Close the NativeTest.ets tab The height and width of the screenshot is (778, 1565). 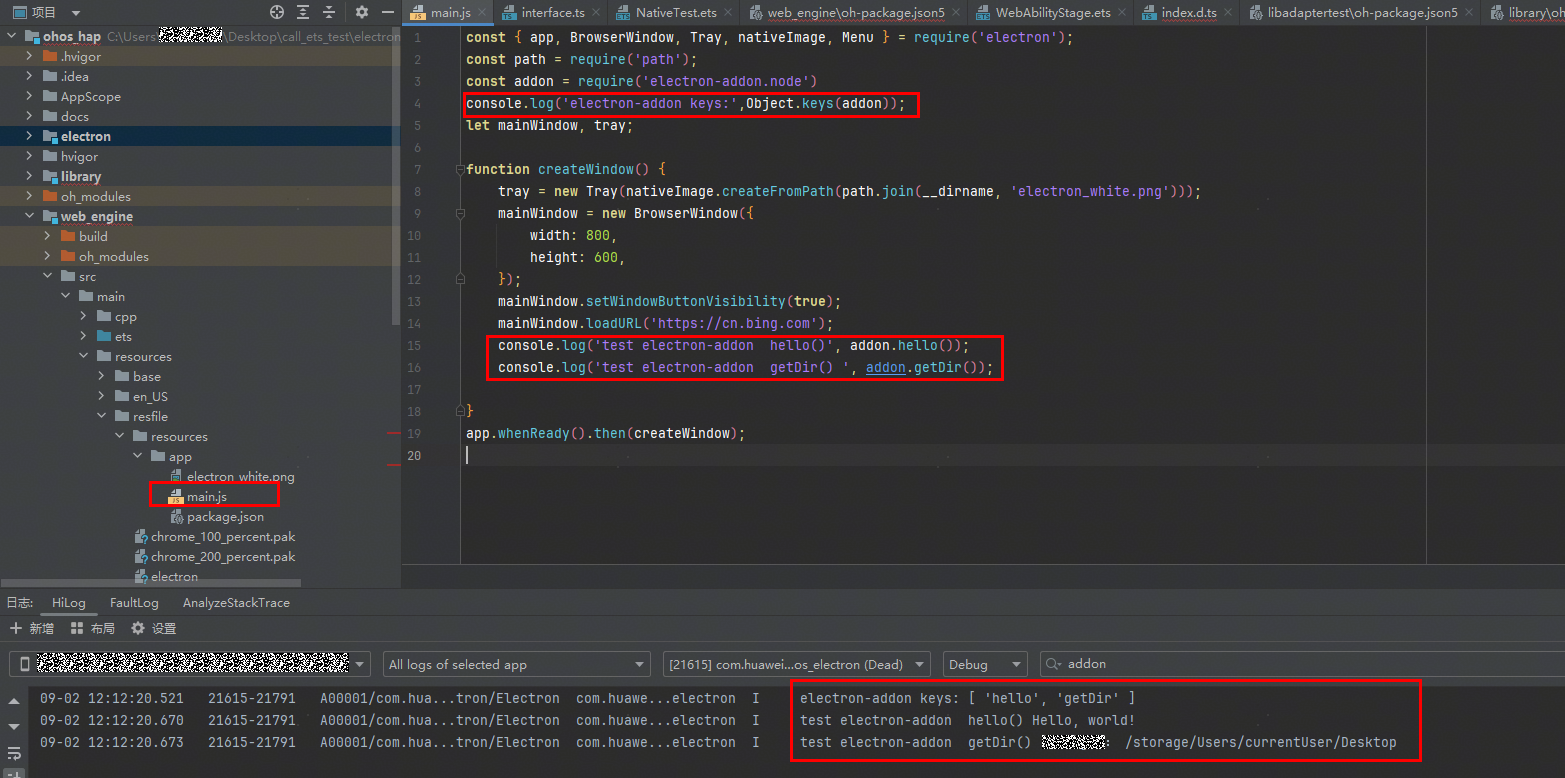click(x=728, y=13)
